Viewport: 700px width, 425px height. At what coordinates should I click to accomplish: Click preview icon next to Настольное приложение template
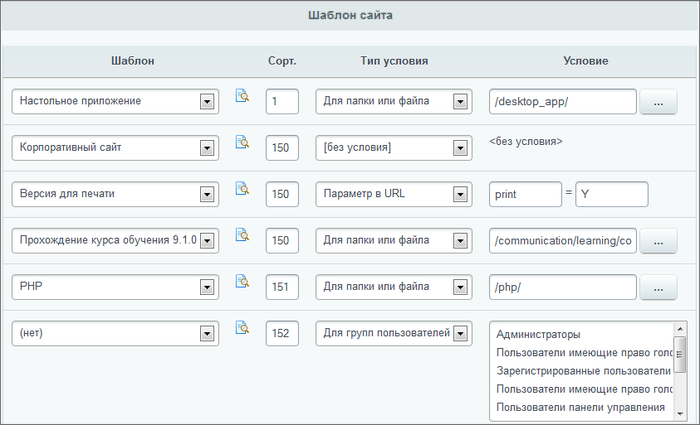(x=241, y=96)
